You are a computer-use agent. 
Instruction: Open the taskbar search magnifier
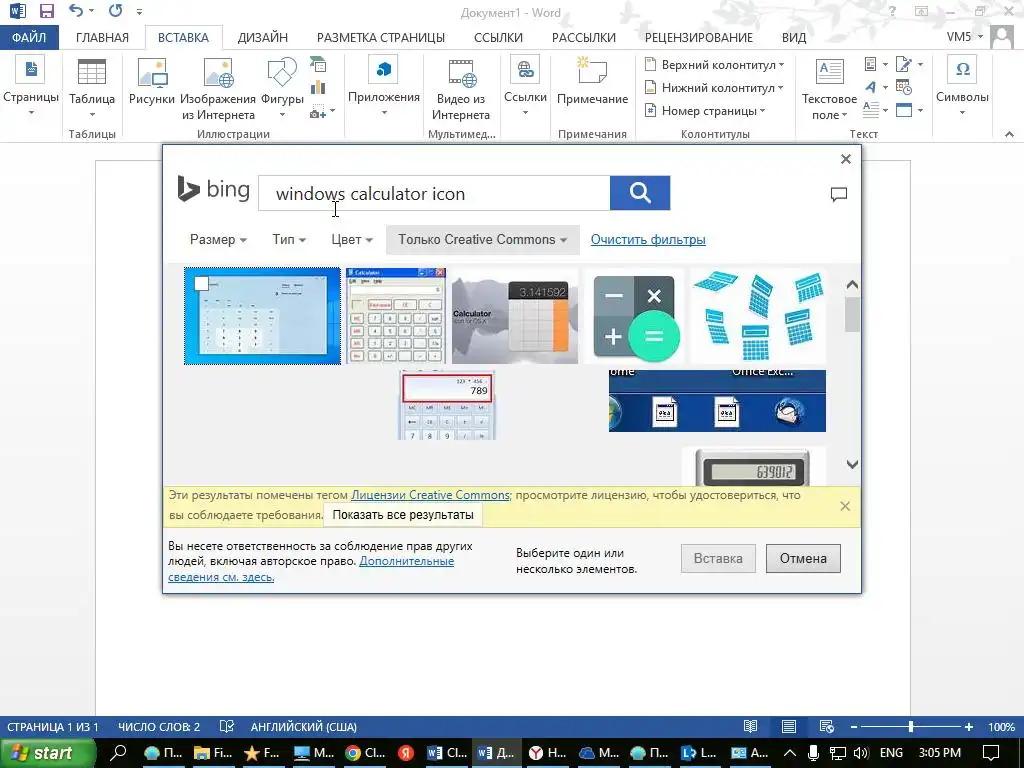[118, 753]
